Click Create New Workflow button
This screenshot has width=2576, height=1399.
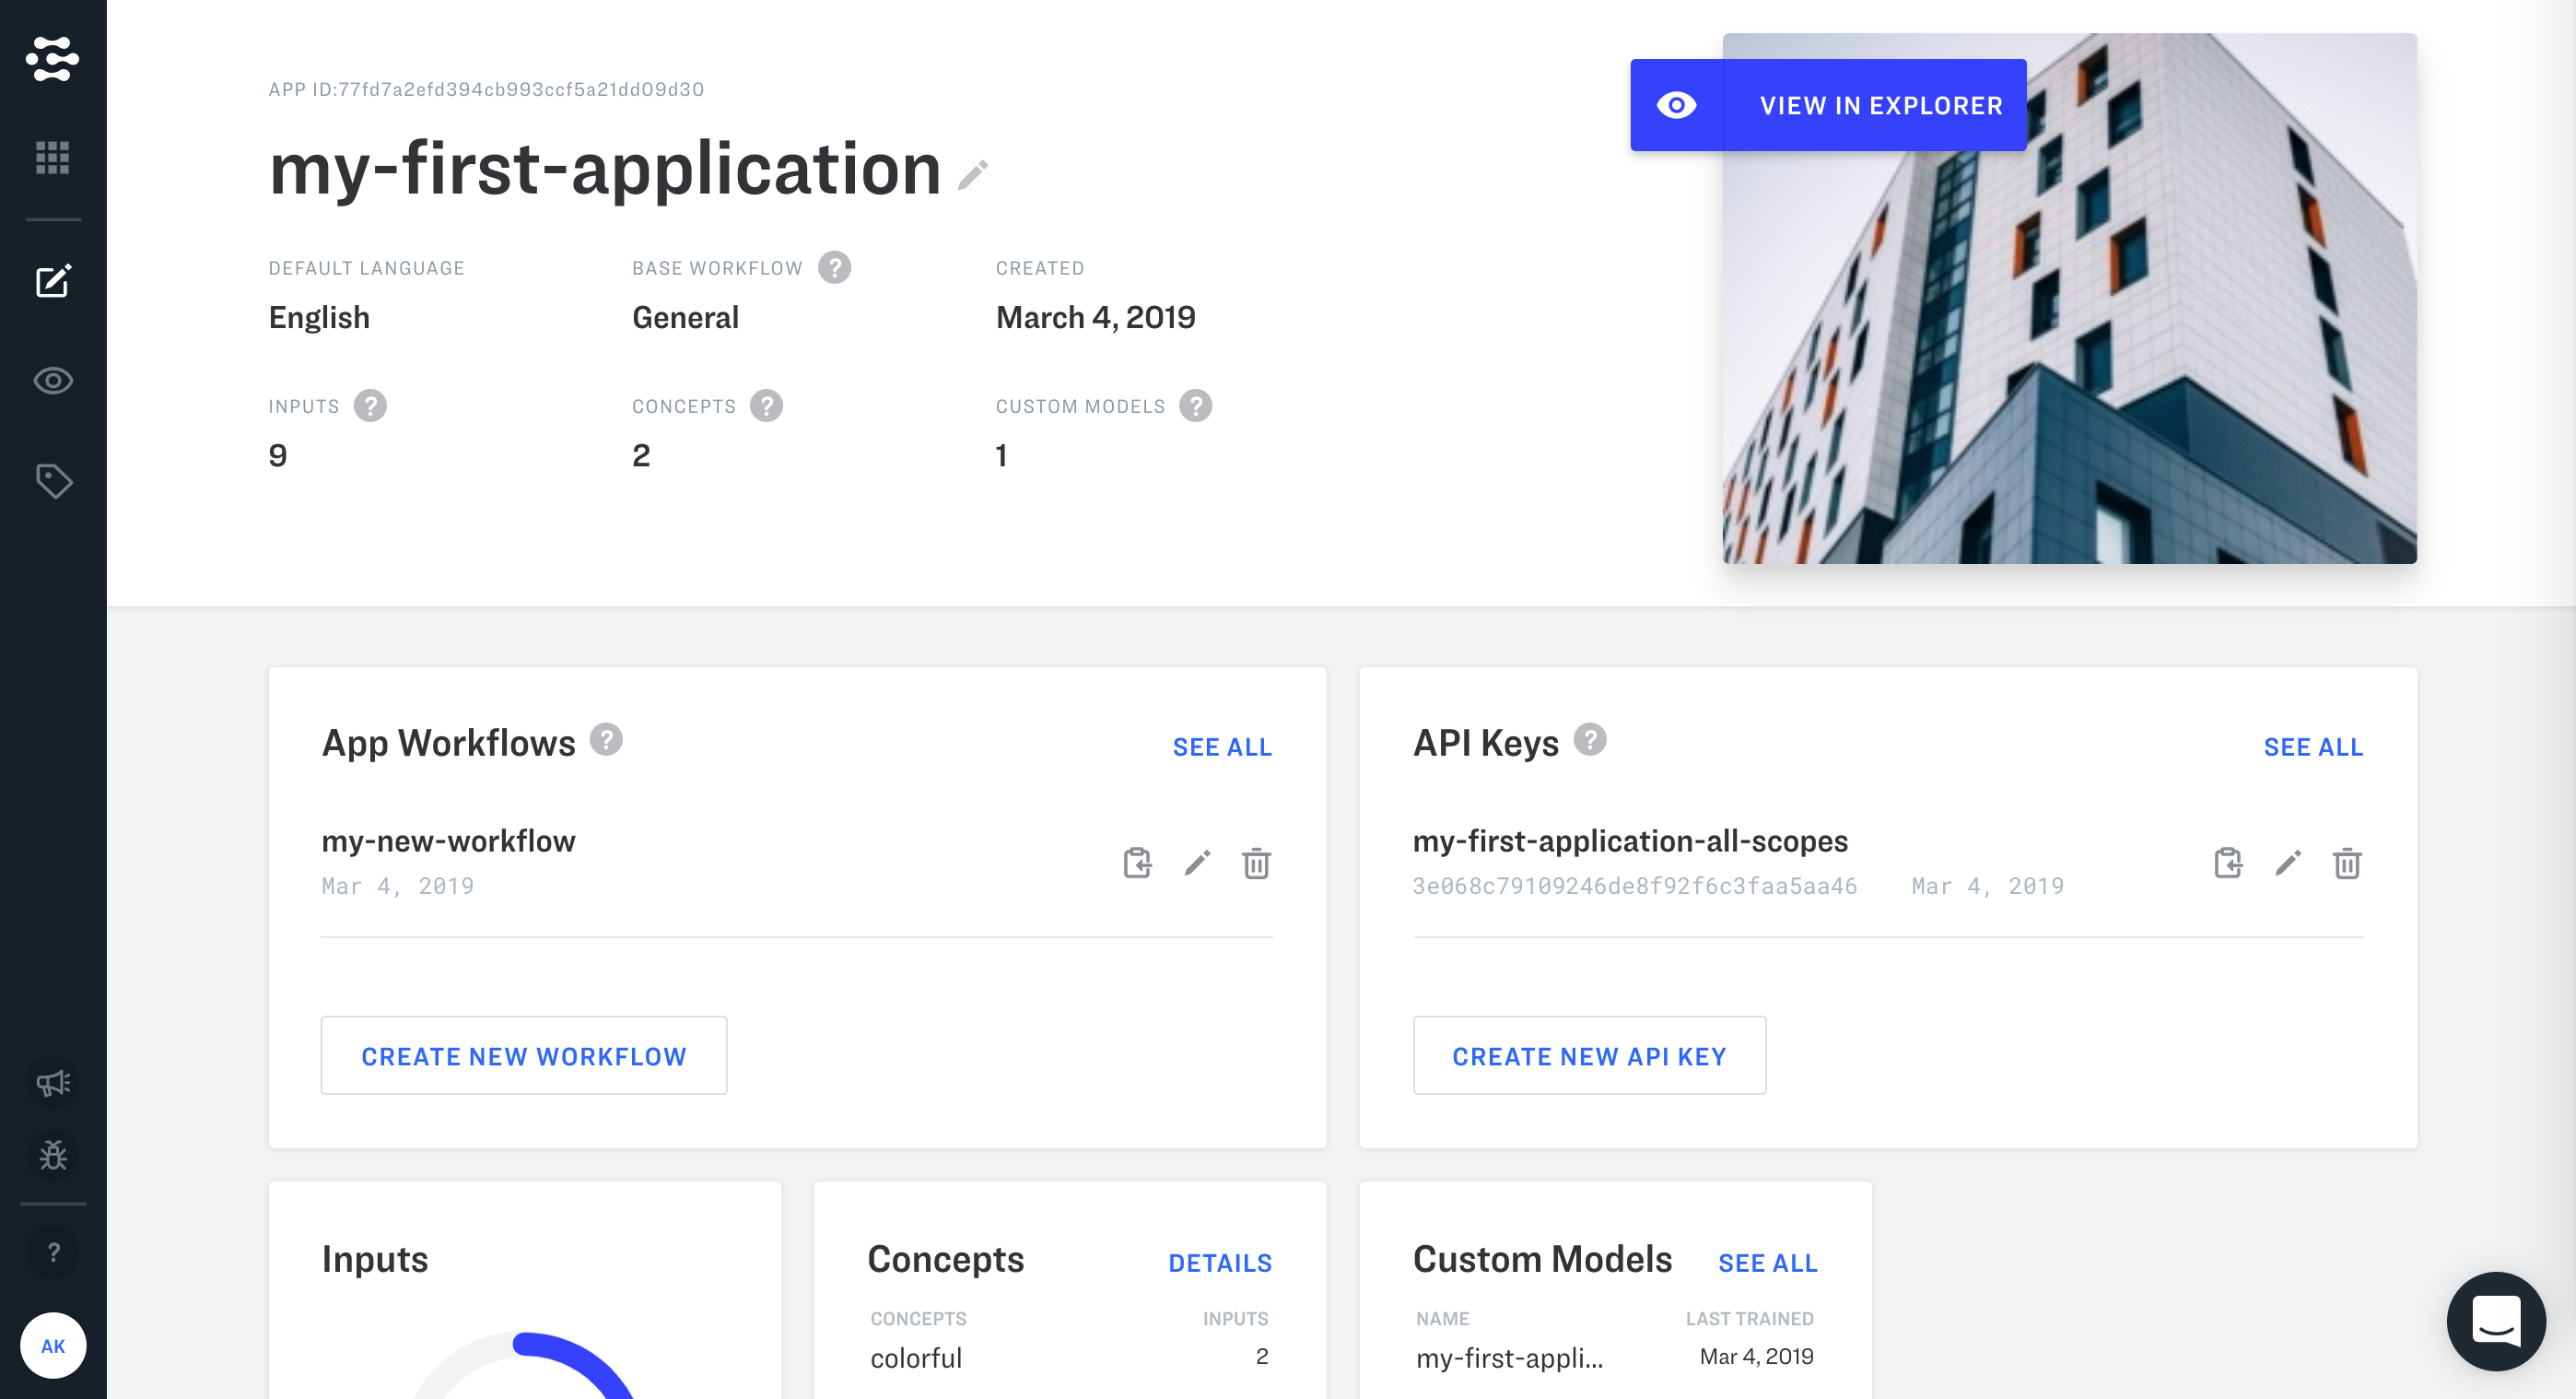click(523, 1056)
